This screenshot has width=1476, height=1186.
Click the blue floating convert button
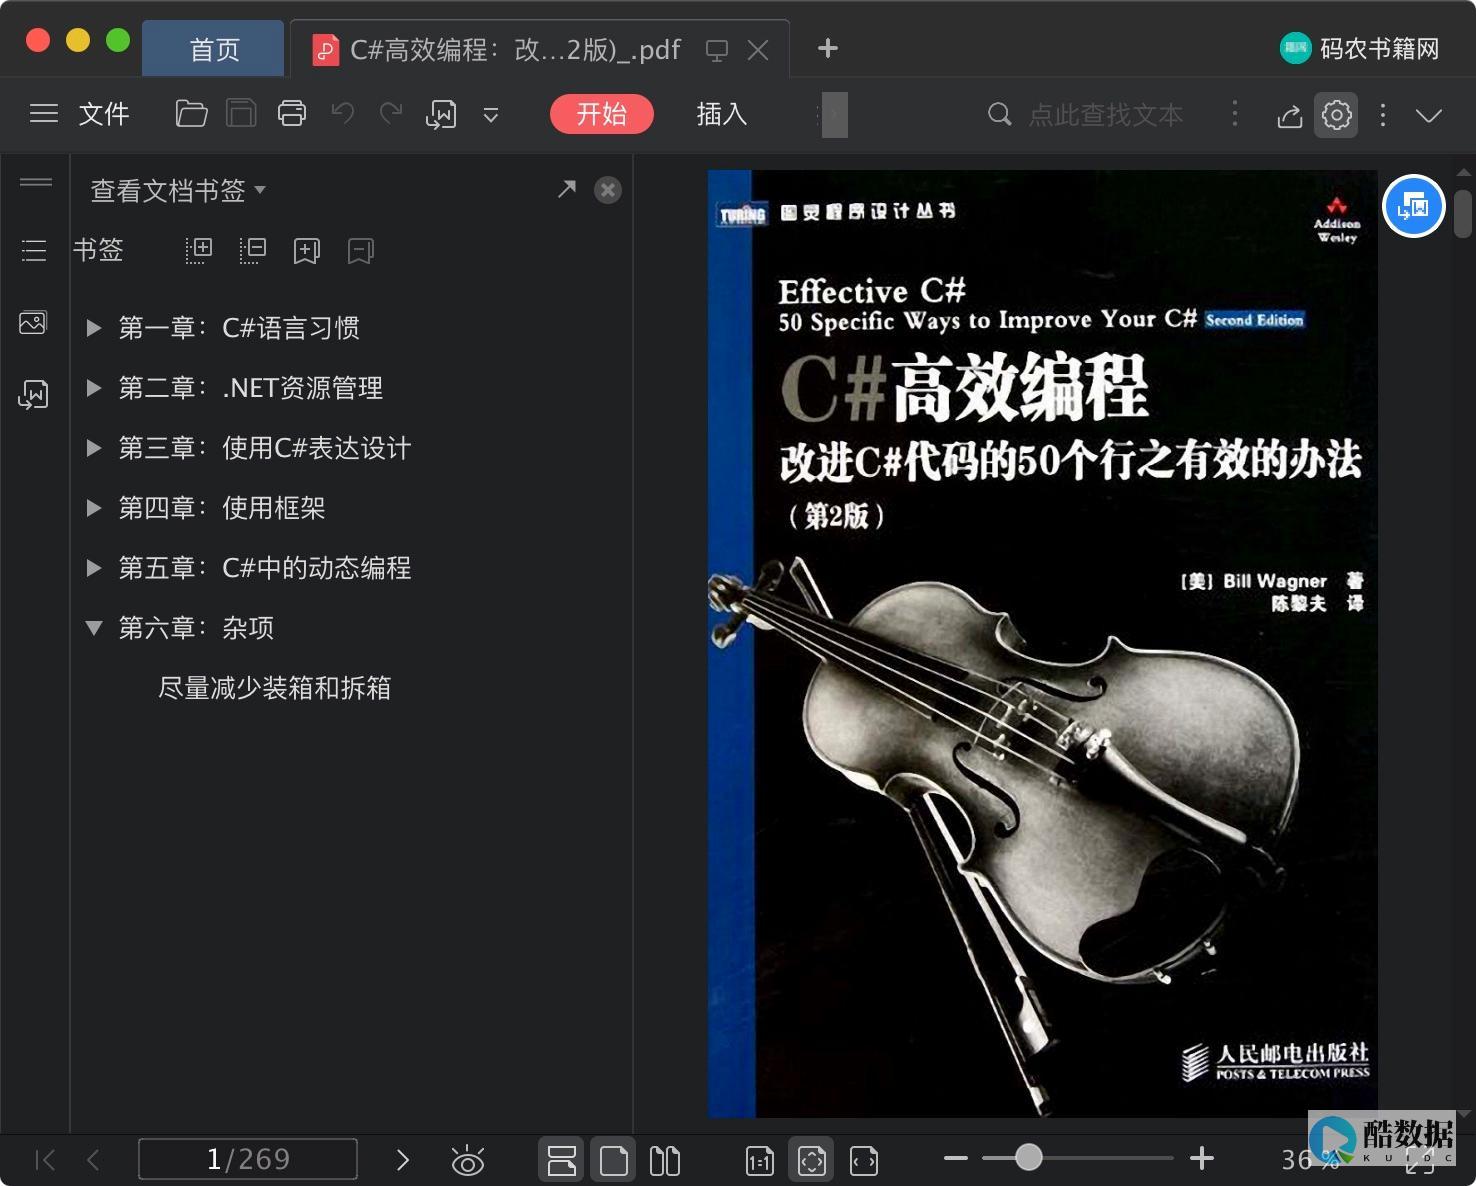click(1414, 206)
